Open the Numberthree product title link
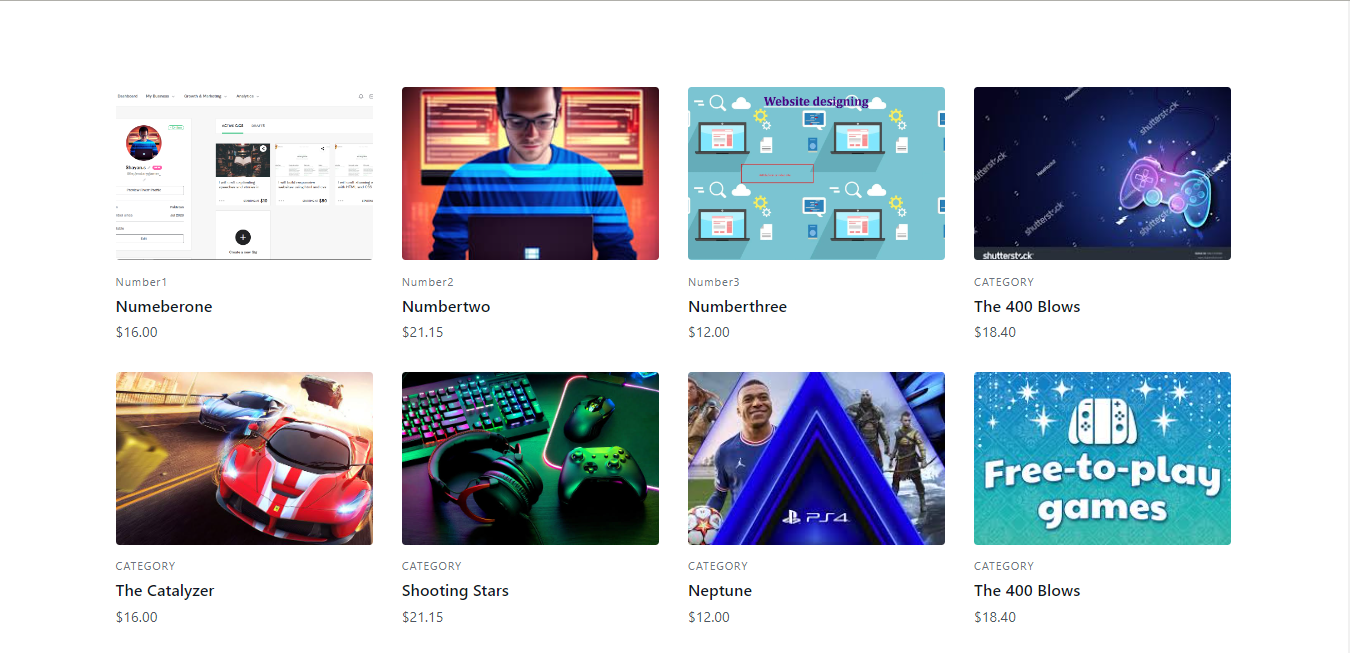The width and height of the screenshot is (1350, 653). coord(737,307)
